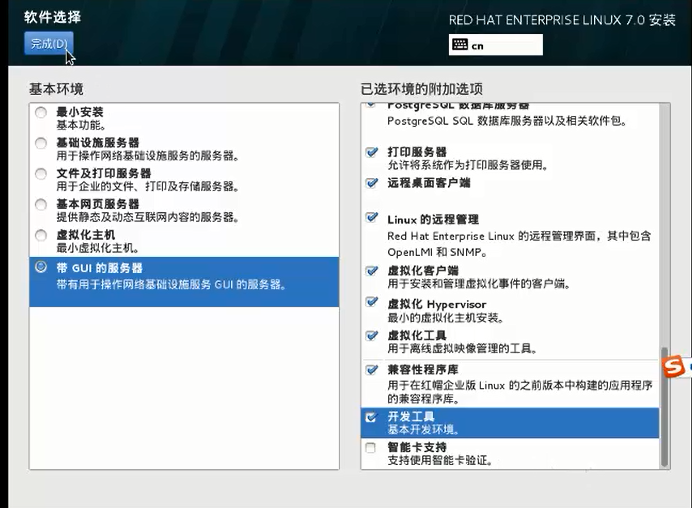The image size is (692, 508).
Task: Click the 基础设施服务器 label text
Action: (98, 143)
